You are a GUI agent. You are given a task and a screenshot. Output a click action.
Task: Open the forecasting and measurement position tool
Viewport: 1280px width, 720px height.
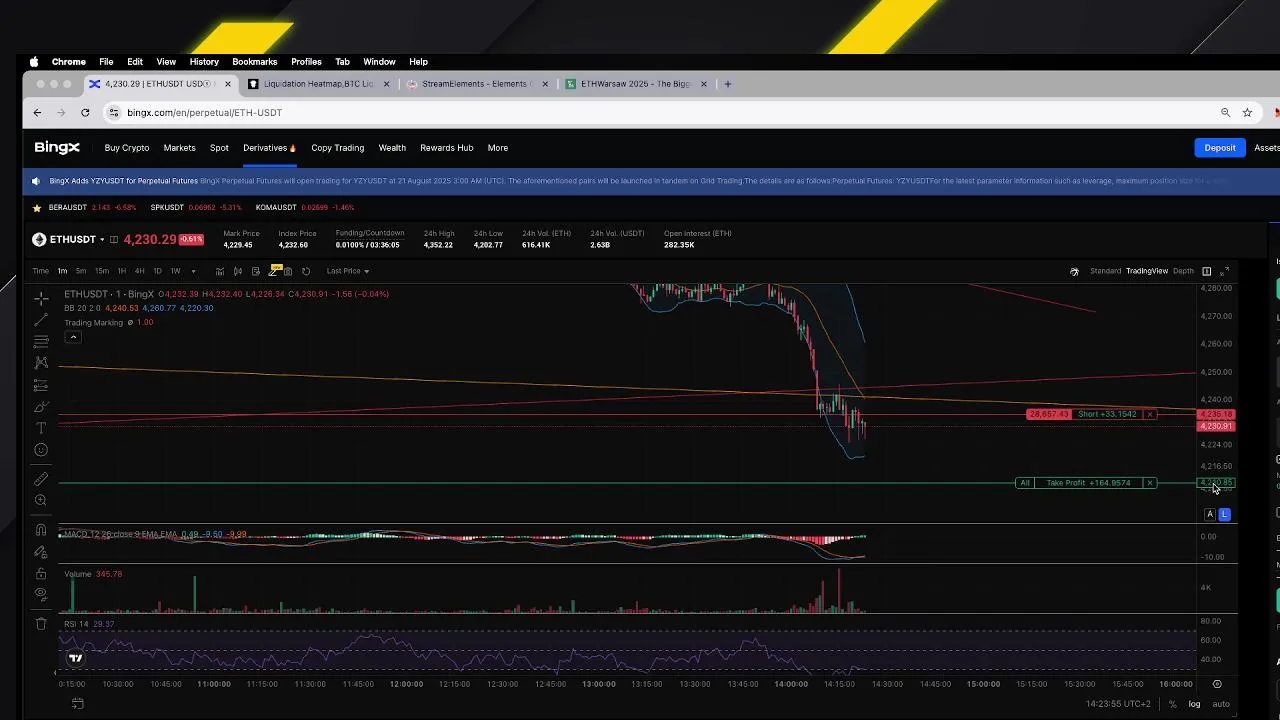click(41, 385)
